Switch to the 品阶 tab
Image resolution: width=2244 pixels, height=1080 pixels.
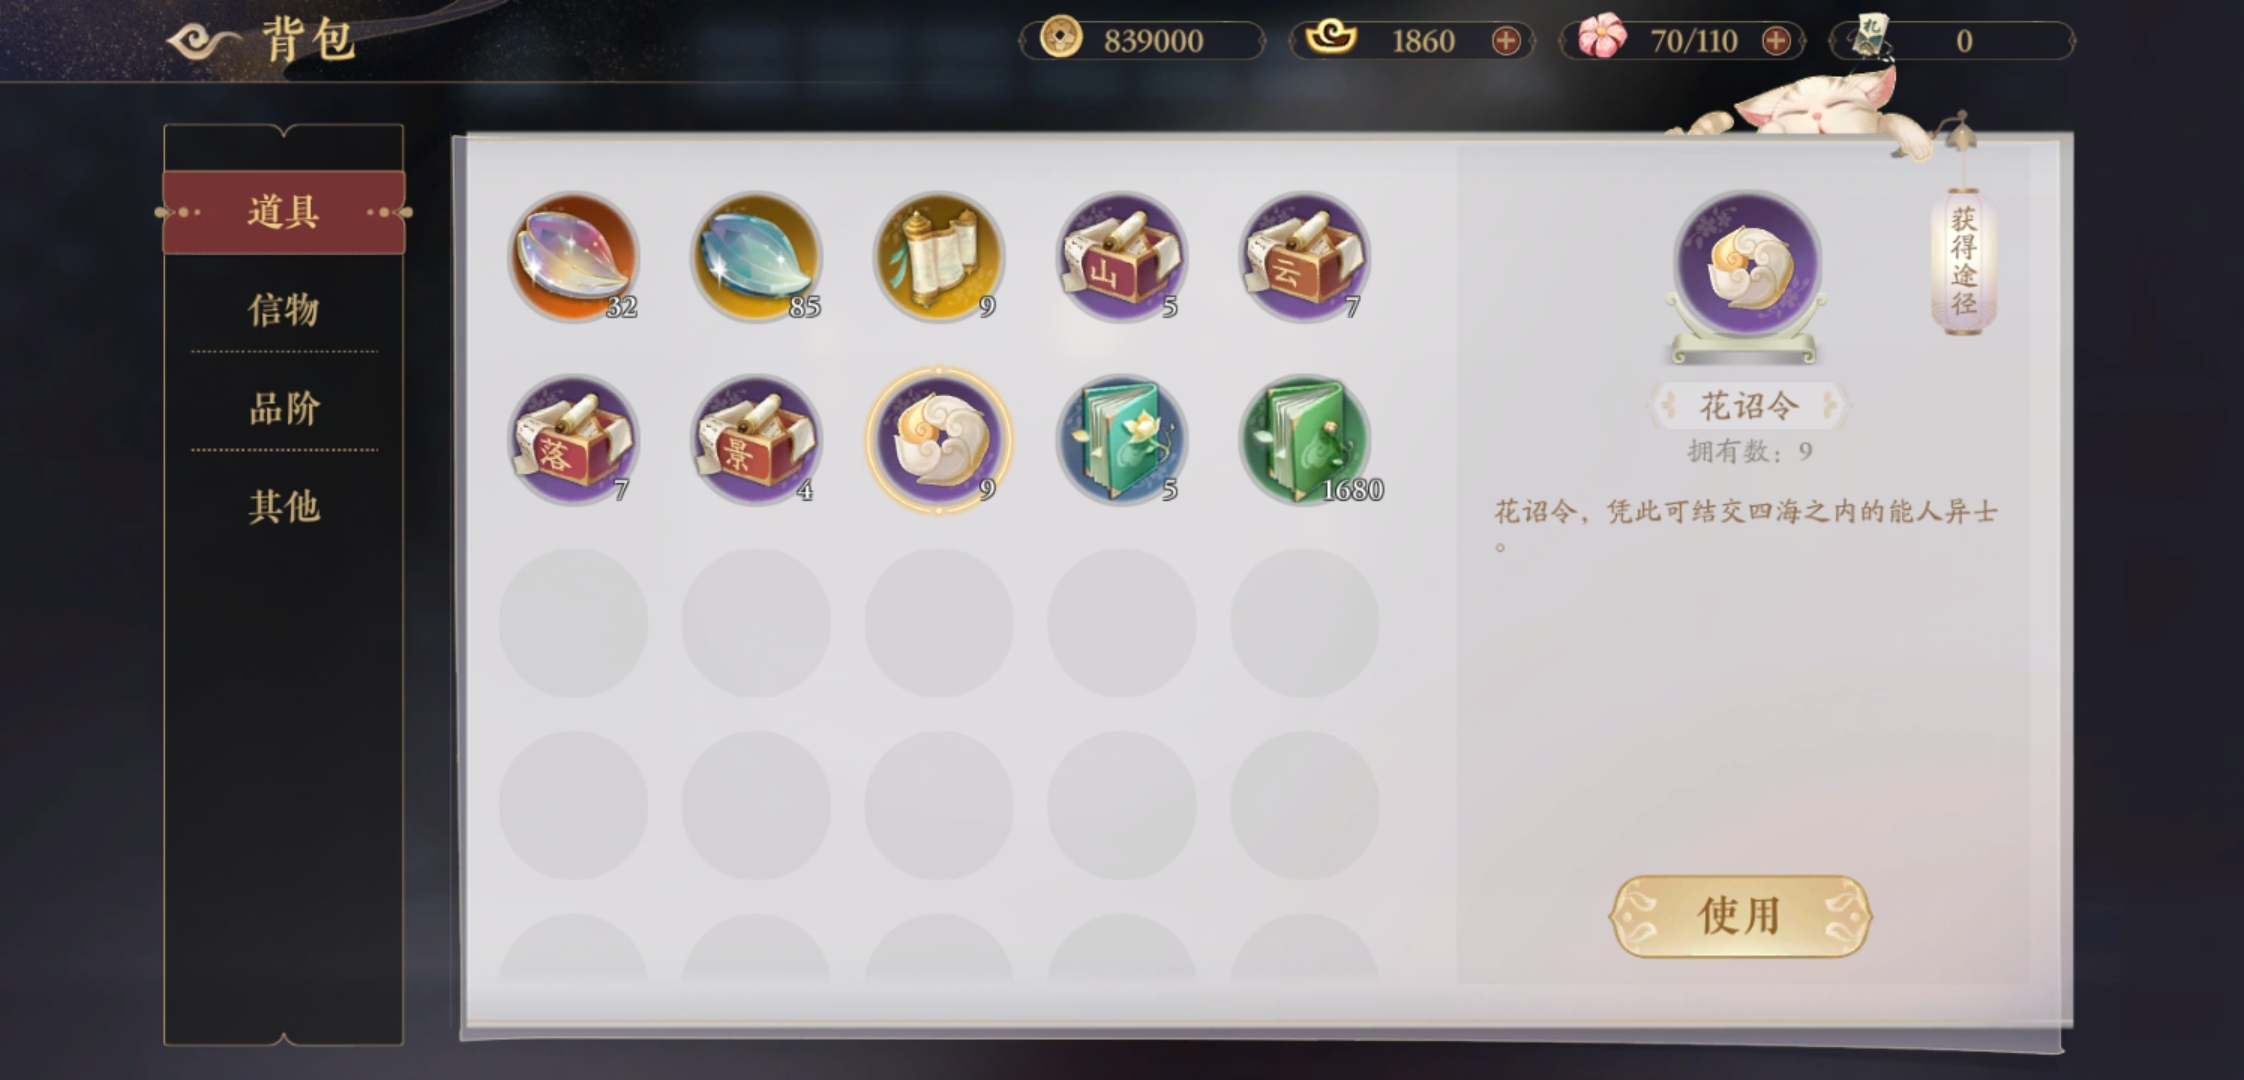284,408
